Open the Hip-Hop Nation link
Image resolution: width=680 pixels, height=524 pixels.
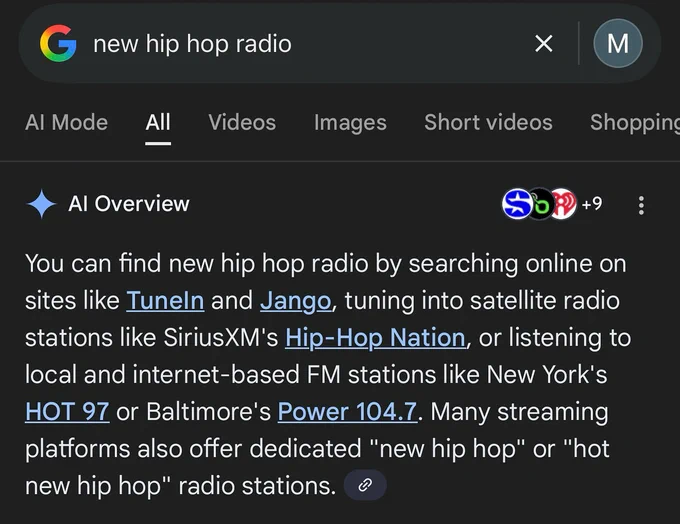pyautogui.click(x=375, y=338)
